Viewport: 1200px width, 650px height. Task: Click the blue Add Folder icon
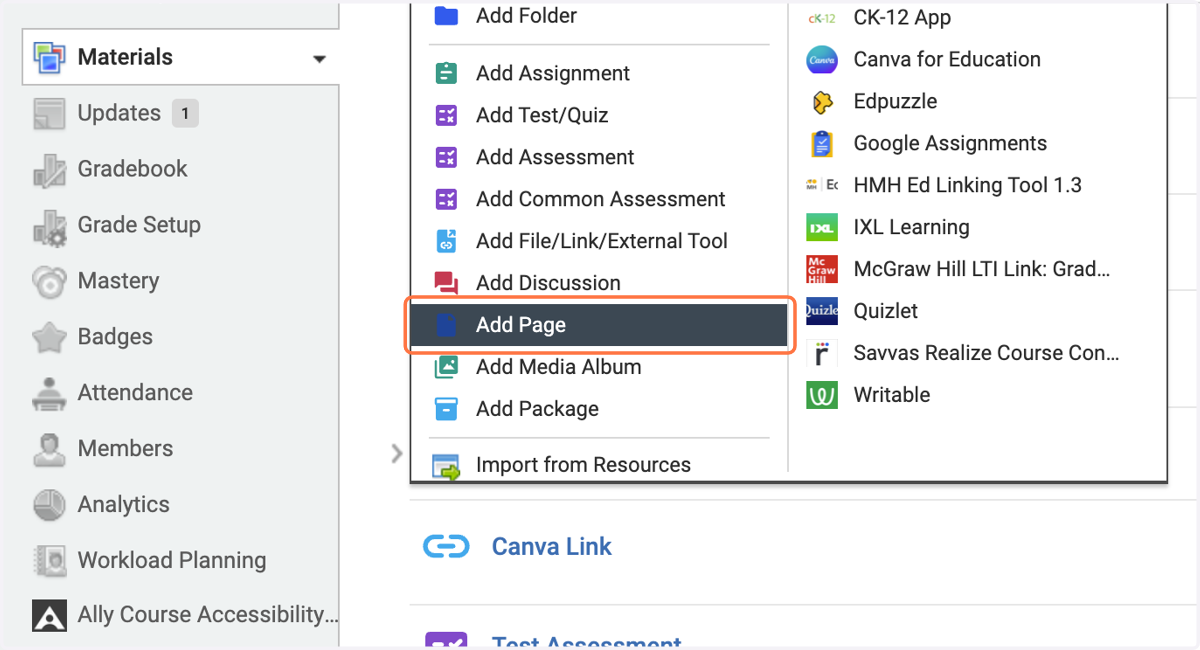point(446,15)
